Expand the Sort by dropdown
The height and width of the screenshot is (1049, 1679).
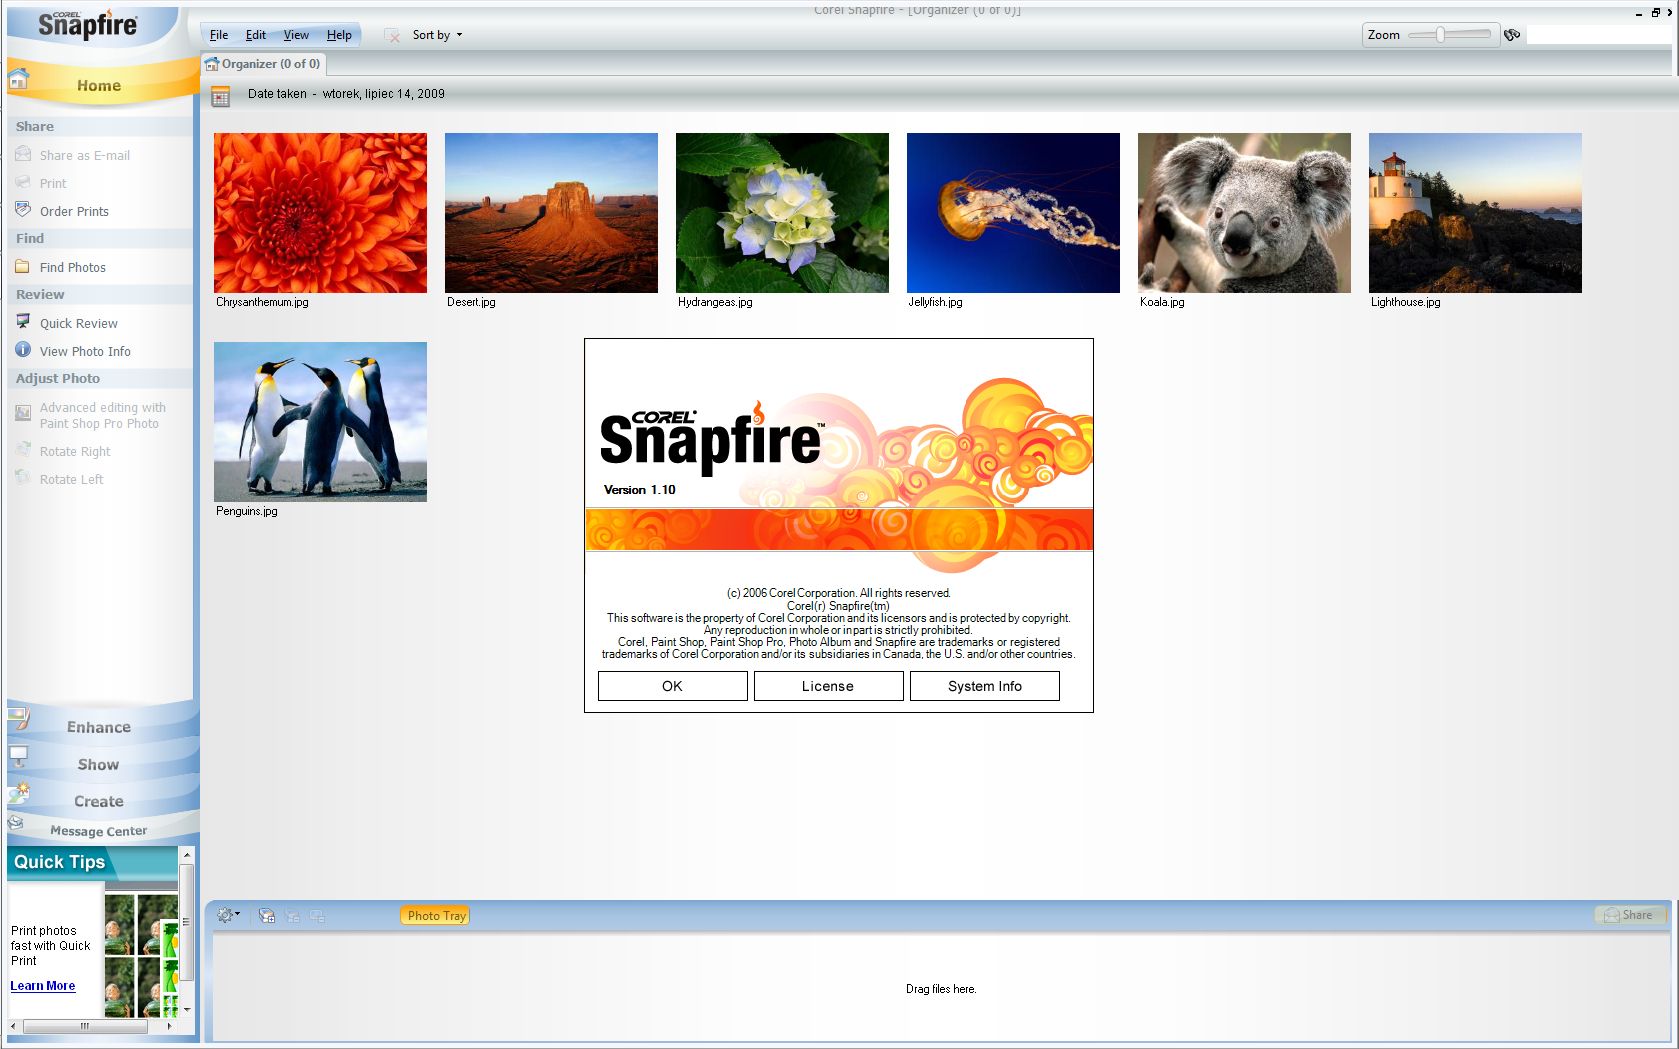click(437, 35)
